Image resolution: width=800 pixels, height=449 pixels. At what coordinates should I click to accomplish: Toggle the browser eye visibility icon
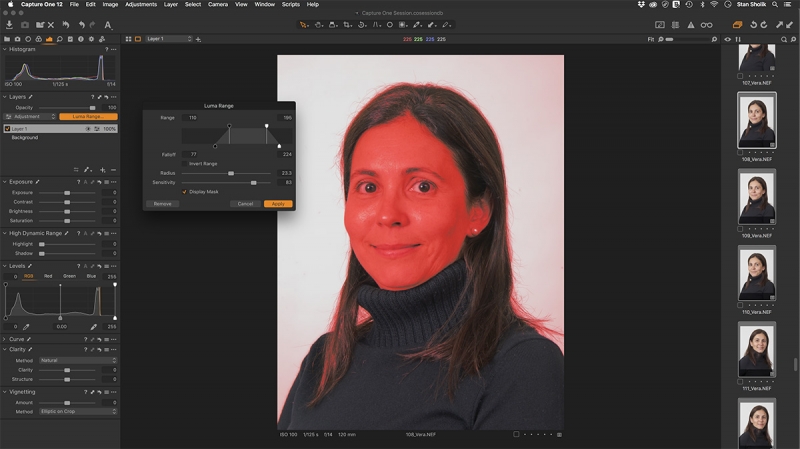coord(728,39)
